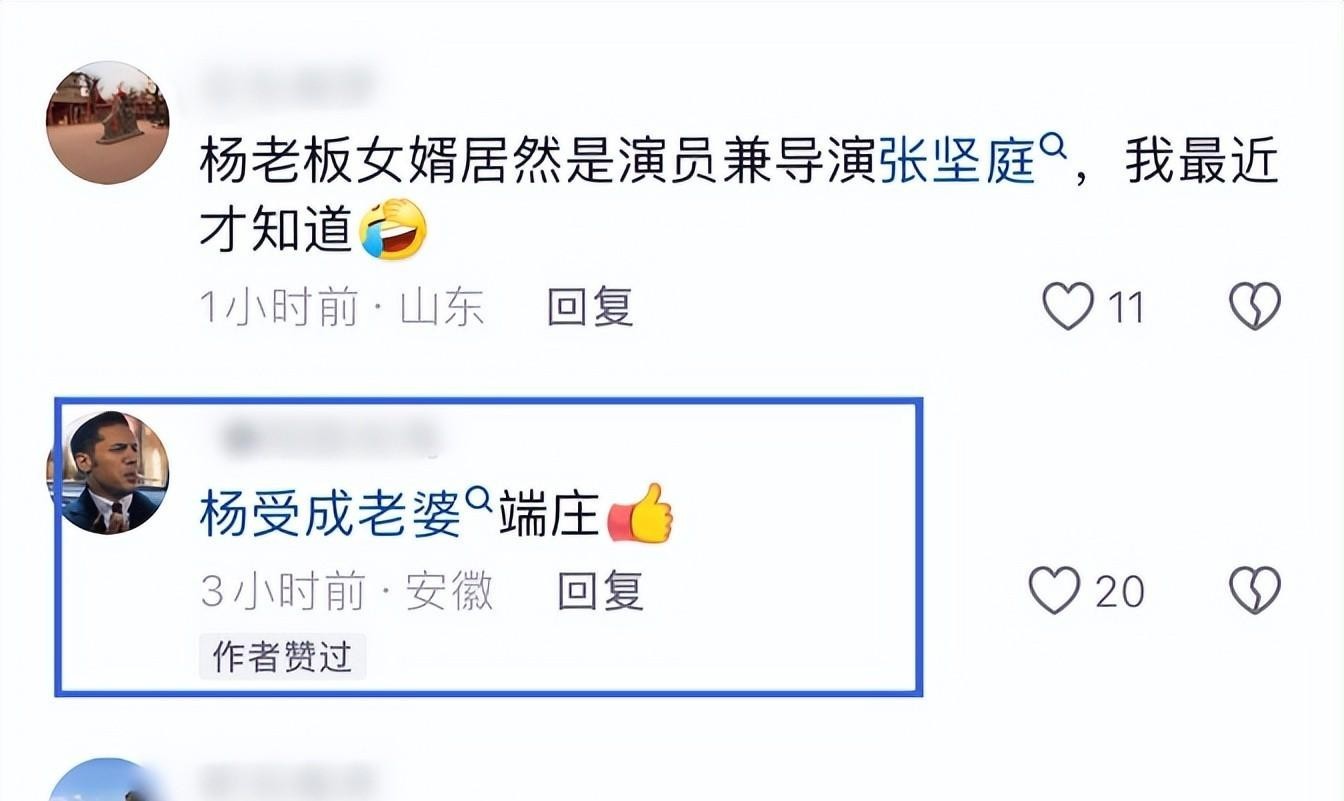Dislike the Shandong comment with broken heart
This screenshot has width=1344, height=801.
coord(1254,307)
